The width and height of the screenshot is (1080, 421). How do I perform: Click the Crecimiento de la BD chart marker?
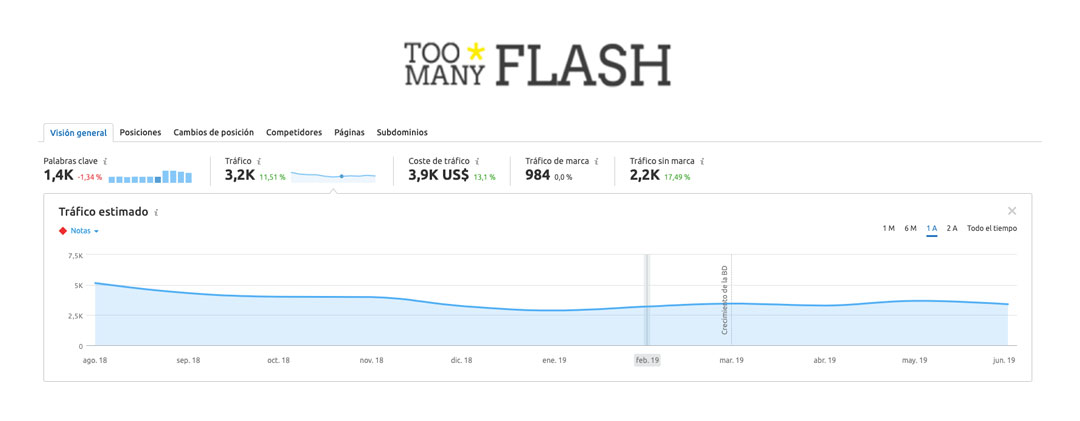pos(725,300)
